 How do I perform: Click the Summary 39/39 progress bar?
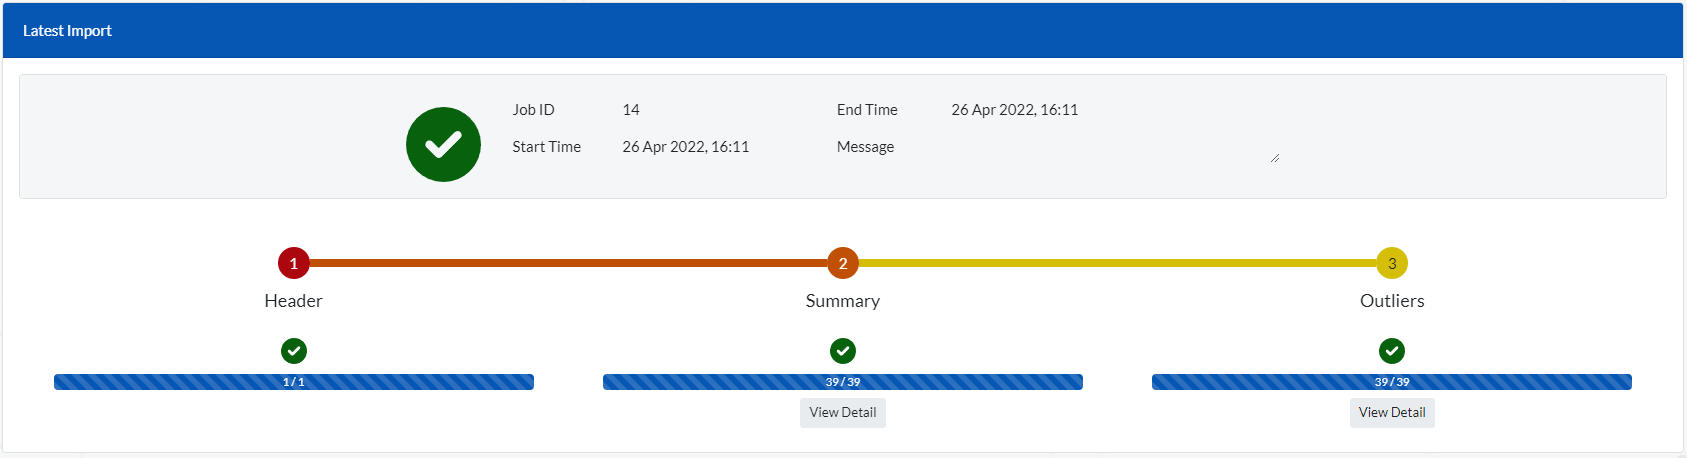(843, 382)
